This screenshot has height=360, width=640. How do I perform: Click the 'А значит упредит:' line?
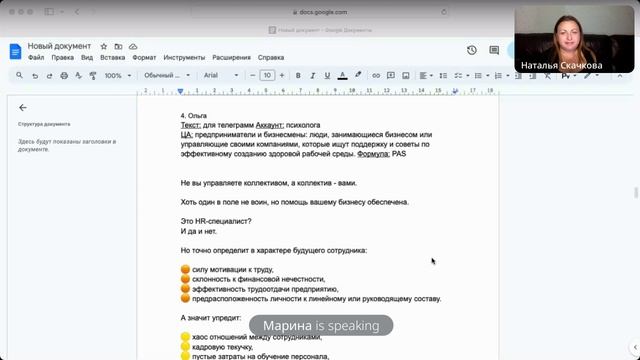[211, 318]
